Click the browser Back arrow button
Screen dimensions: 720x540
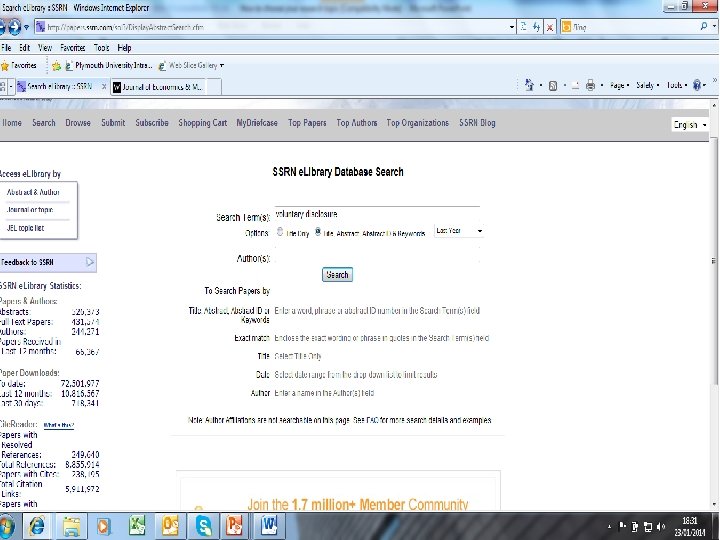1,28
